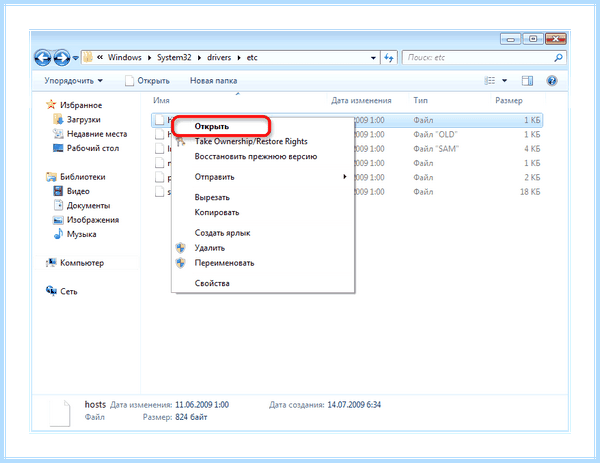Open Help with the question mark icon
Screen dimensions: 600x463
click(552, 81)
